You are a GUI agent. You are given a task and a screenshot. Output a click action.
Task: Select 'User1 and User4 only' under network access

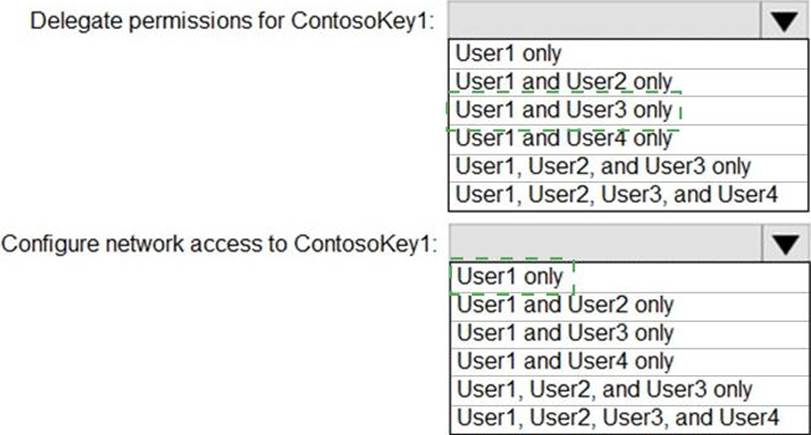click(x=564, y=360)
